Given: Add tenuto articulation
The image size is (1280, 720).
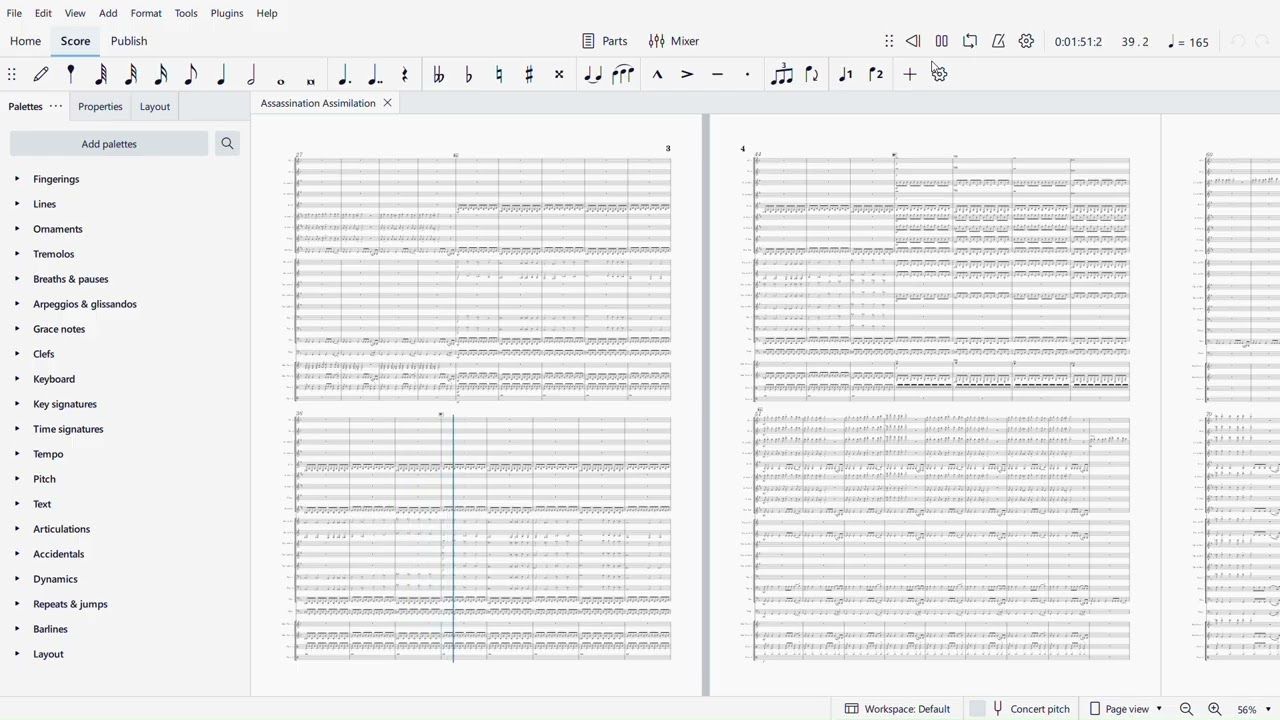Looking at the screenshot, I should (717, 75).
